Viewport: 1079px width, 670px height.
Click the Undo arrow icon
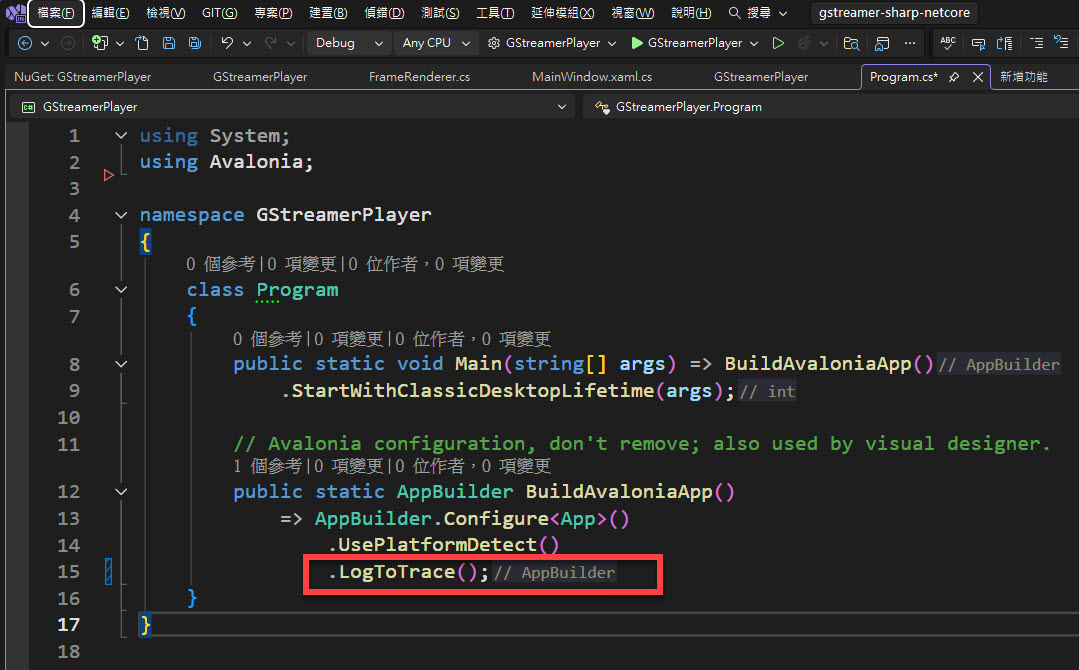(227, 43)
